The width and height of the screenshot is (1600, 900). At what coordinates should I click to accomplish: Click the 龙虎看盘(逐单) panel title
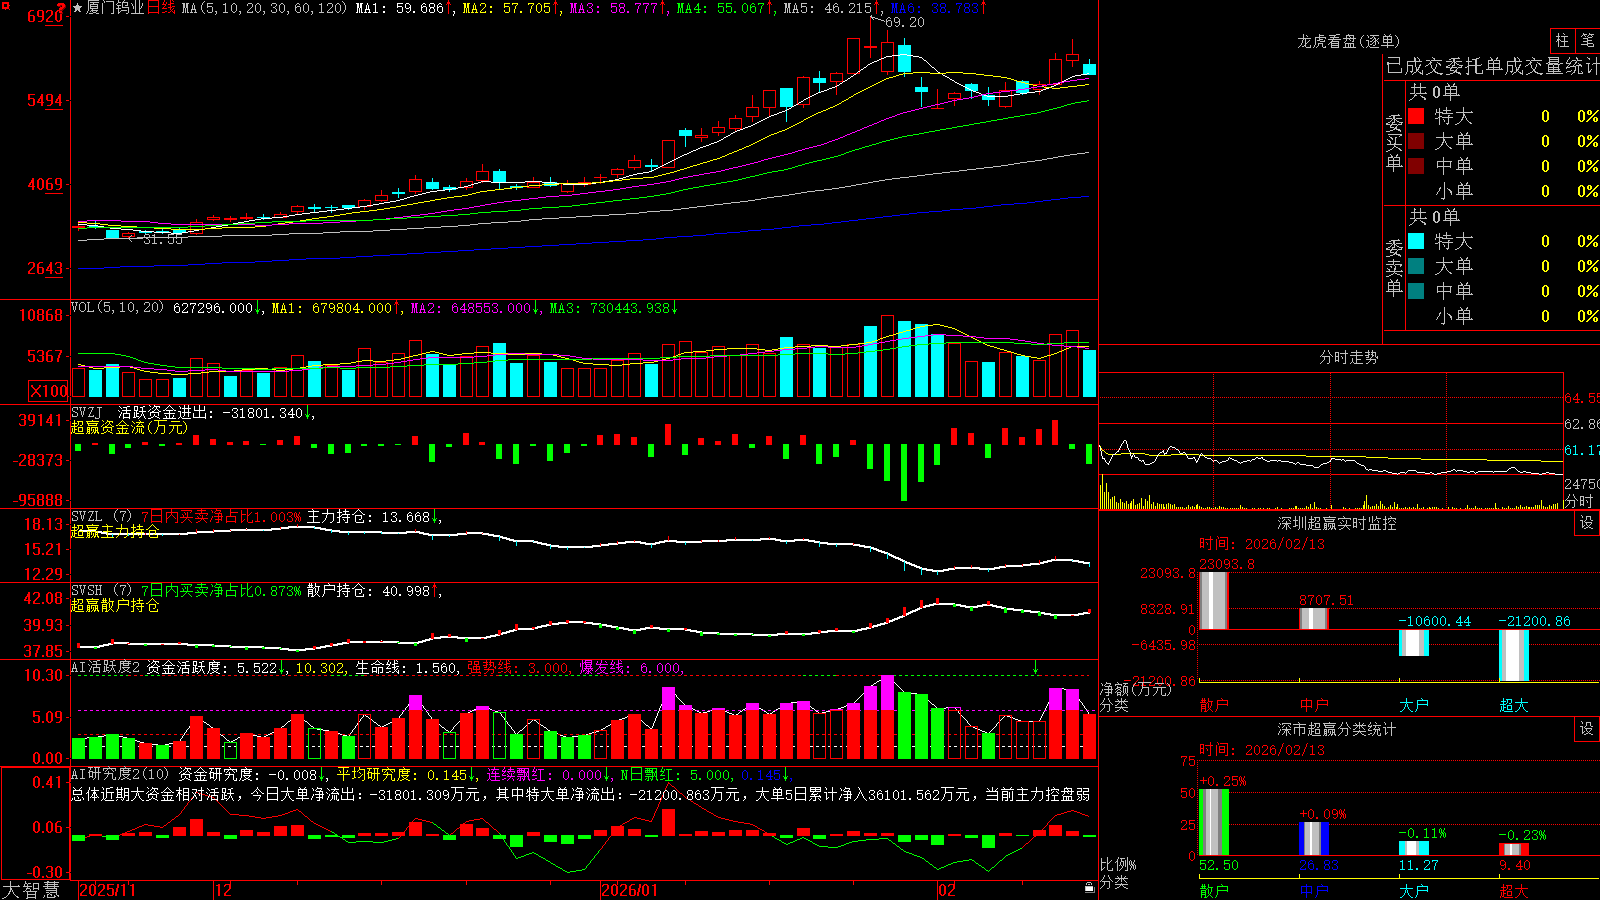tap(1348, 41)
